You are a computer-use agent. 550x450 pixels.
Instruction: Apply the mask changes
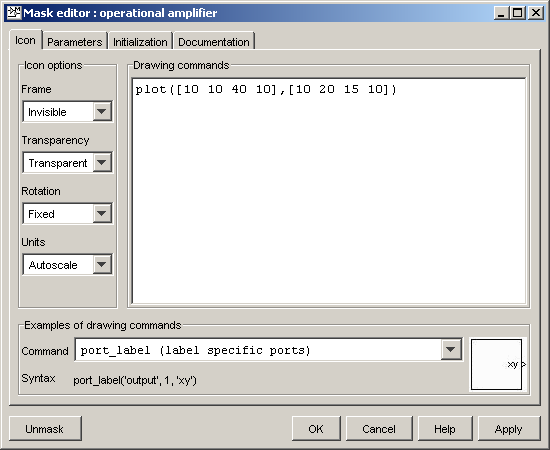(509, 429)
